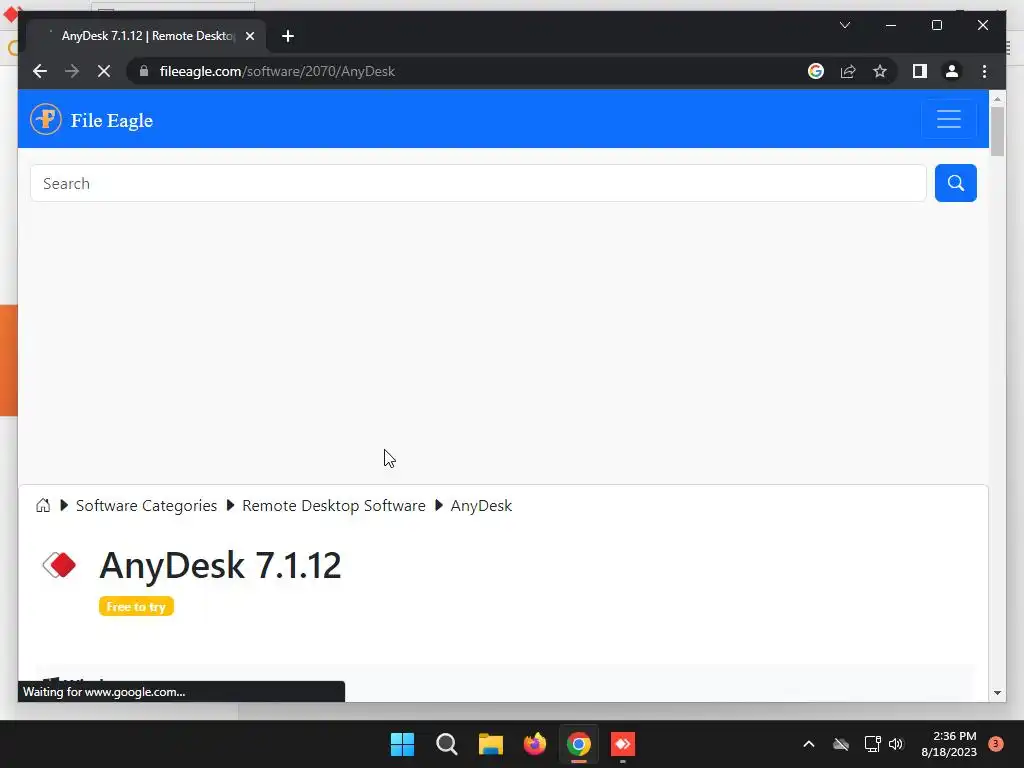
Task: Click the network tray icon
Action: point(872,744)
